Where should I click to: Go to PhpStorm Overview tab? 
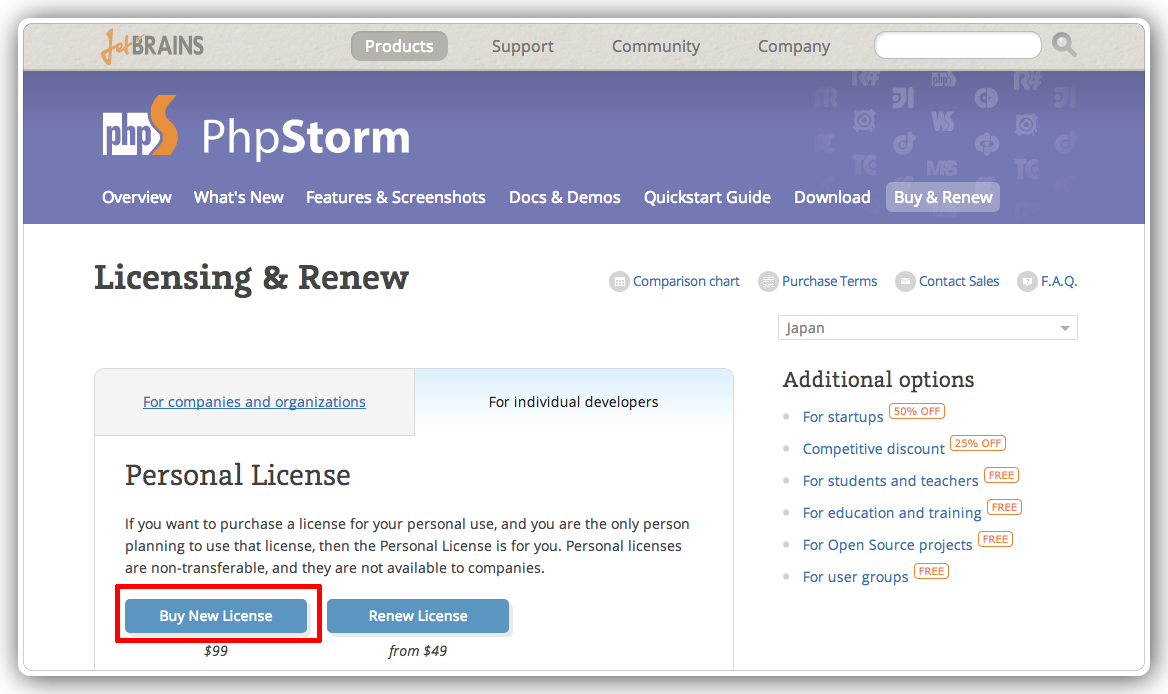pos(136,197)
